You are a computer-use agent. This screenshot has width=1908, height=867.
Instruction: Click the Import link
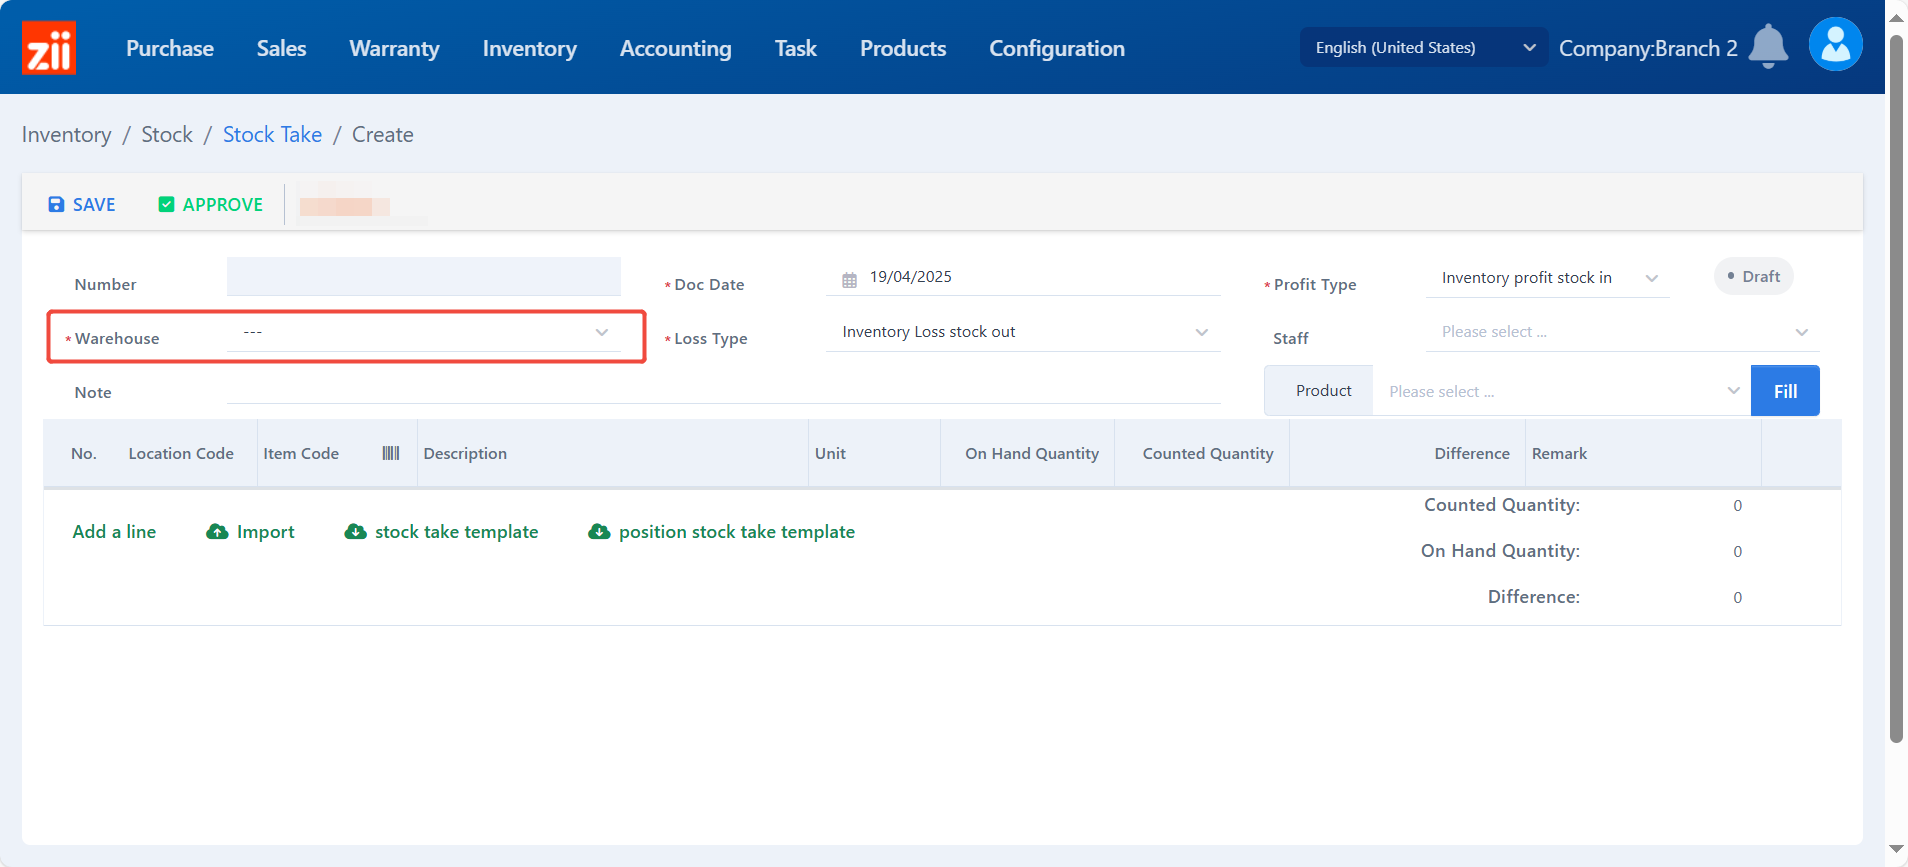click(251, 532)
